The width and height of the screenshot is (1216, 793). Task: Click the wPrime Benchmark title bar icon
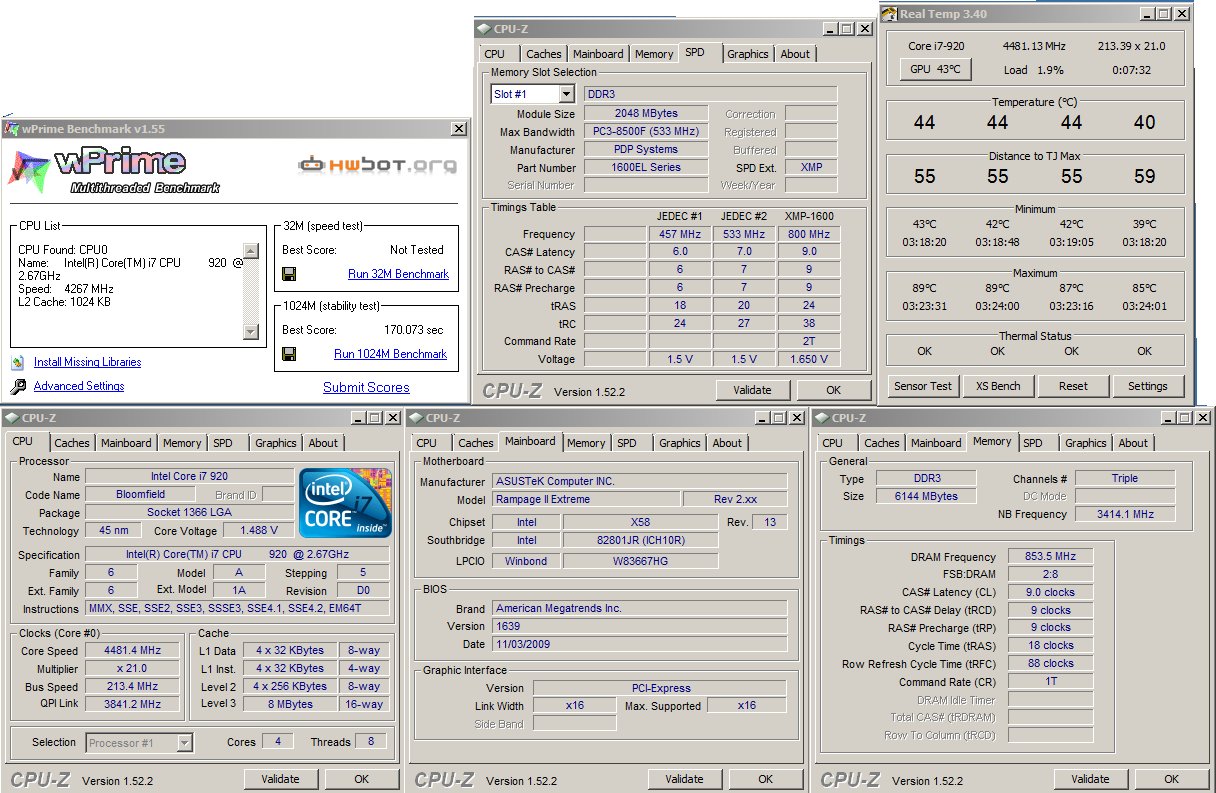(11, 129)
